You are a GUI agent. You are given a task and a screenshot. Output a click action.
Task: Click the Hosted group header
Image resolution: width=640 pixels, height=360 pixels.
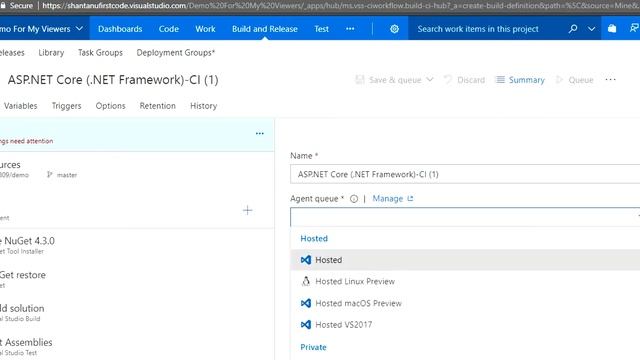[x=314, y=238]
